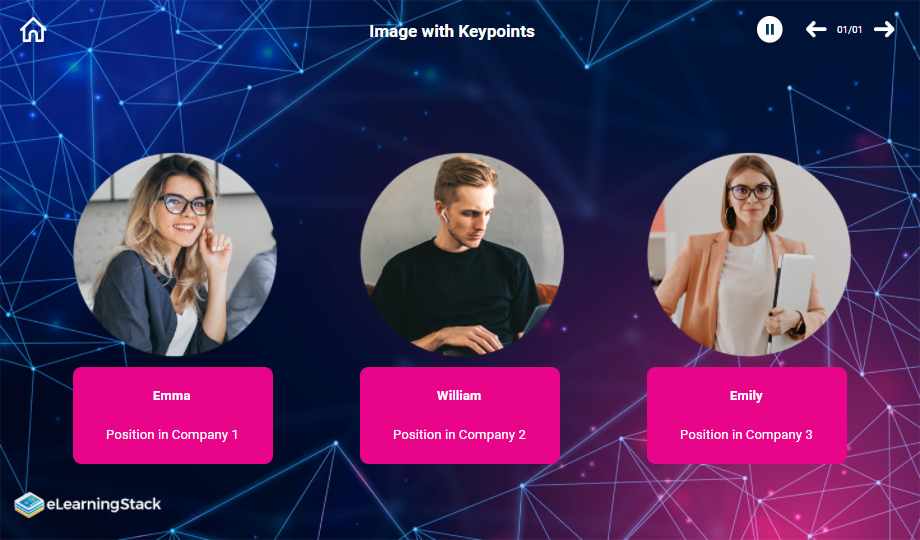Click the 01/01 slide counter
Viewport: 920px width, 540px height.
[x=850, y=29]
